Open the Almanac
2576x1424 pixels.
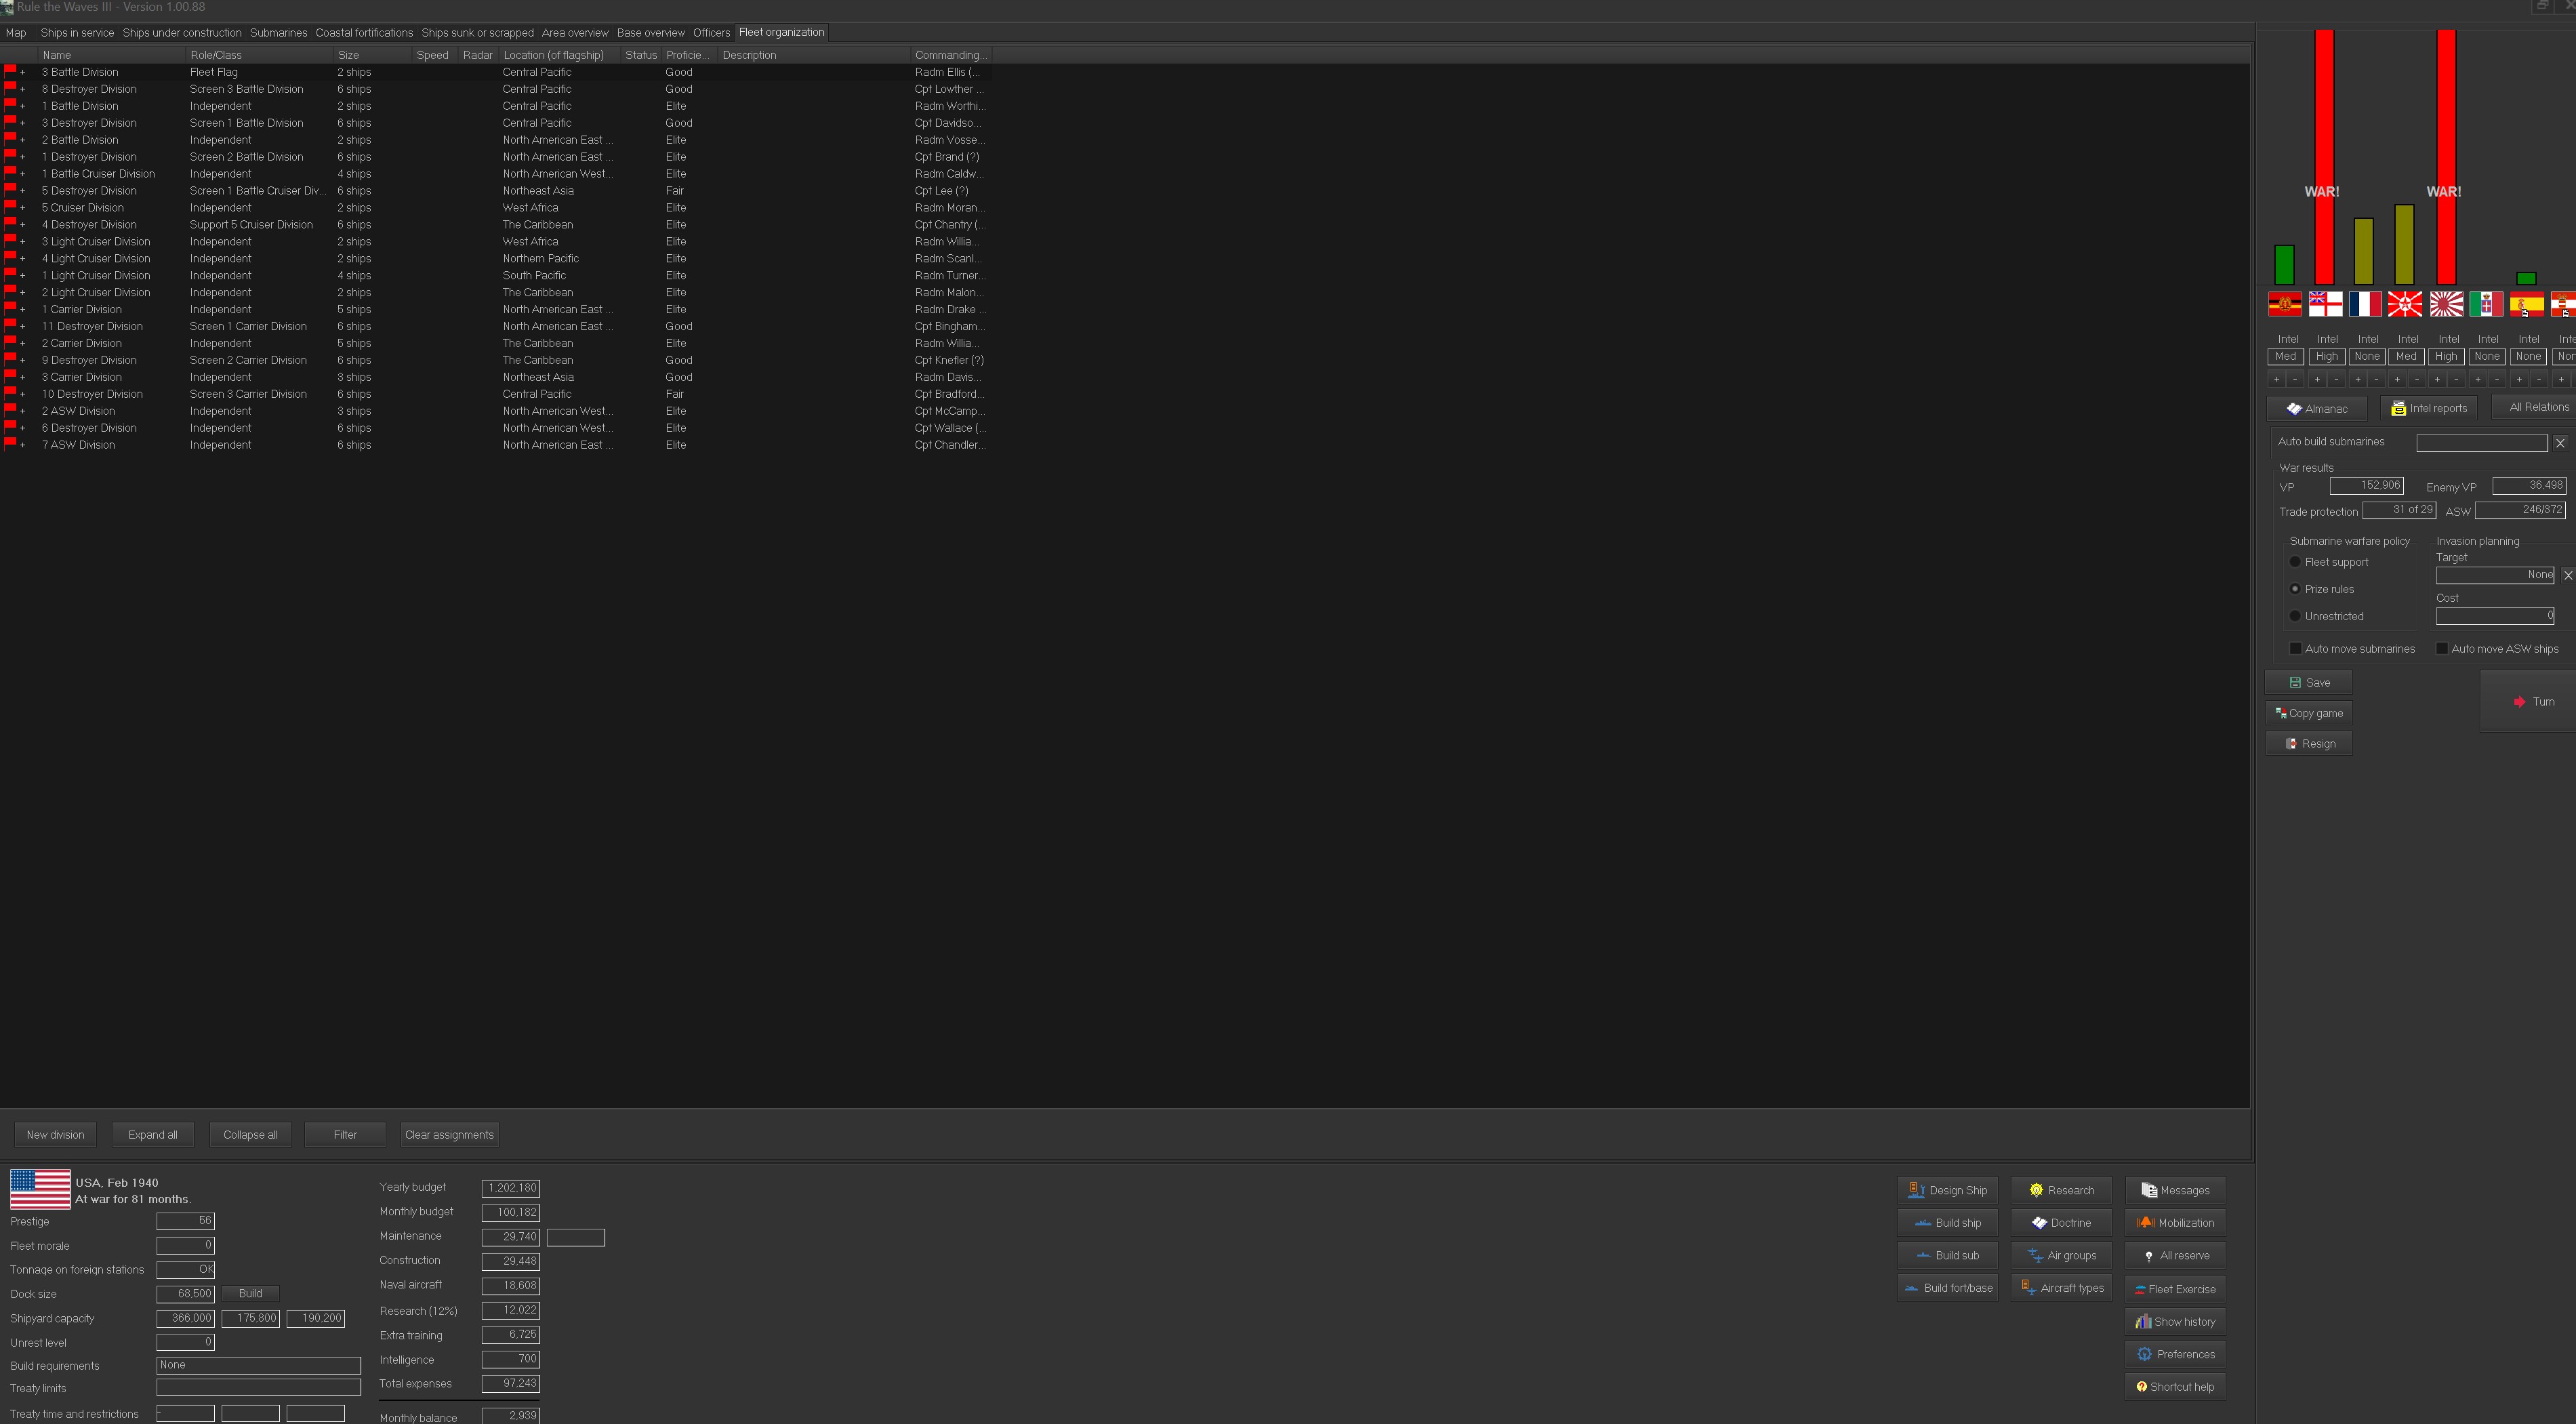coord(2316,408)
